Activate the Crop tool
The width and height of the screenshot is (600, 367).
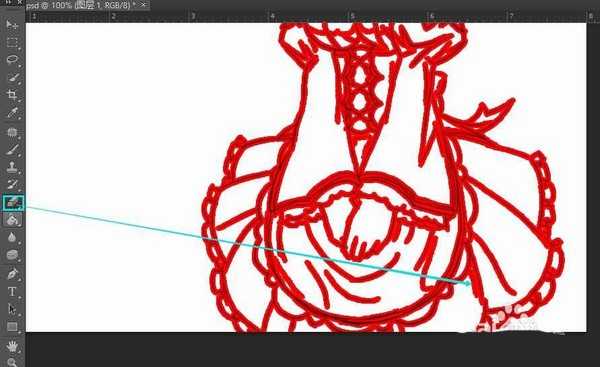(12, 95)
